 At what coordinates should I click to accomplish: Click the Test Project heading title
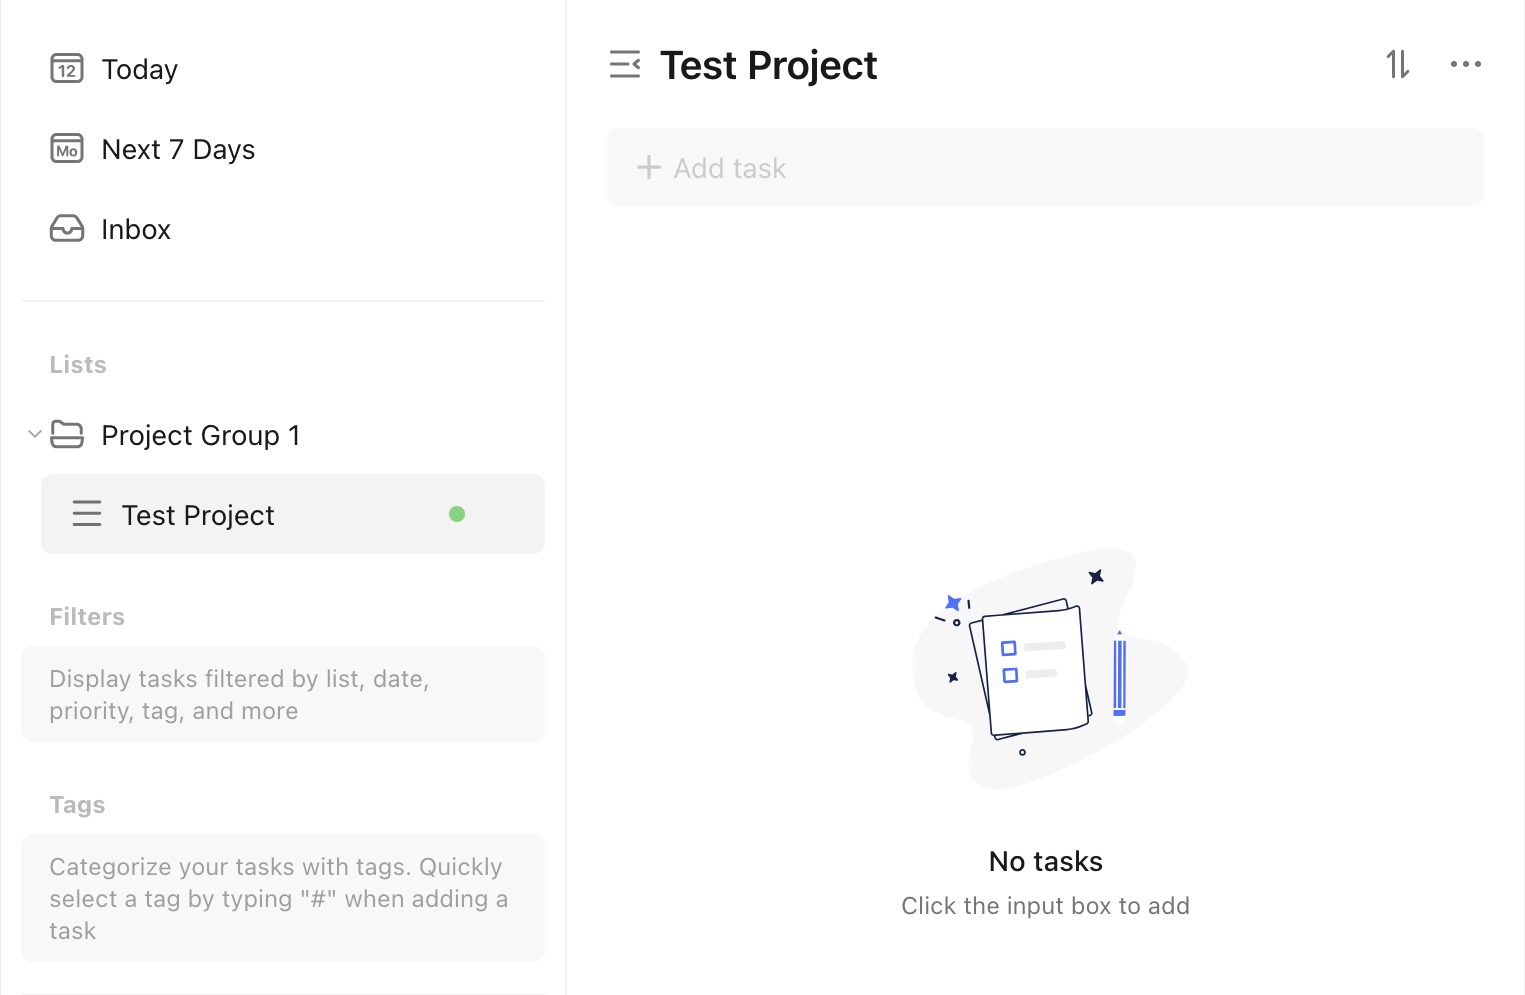[769, 66]
